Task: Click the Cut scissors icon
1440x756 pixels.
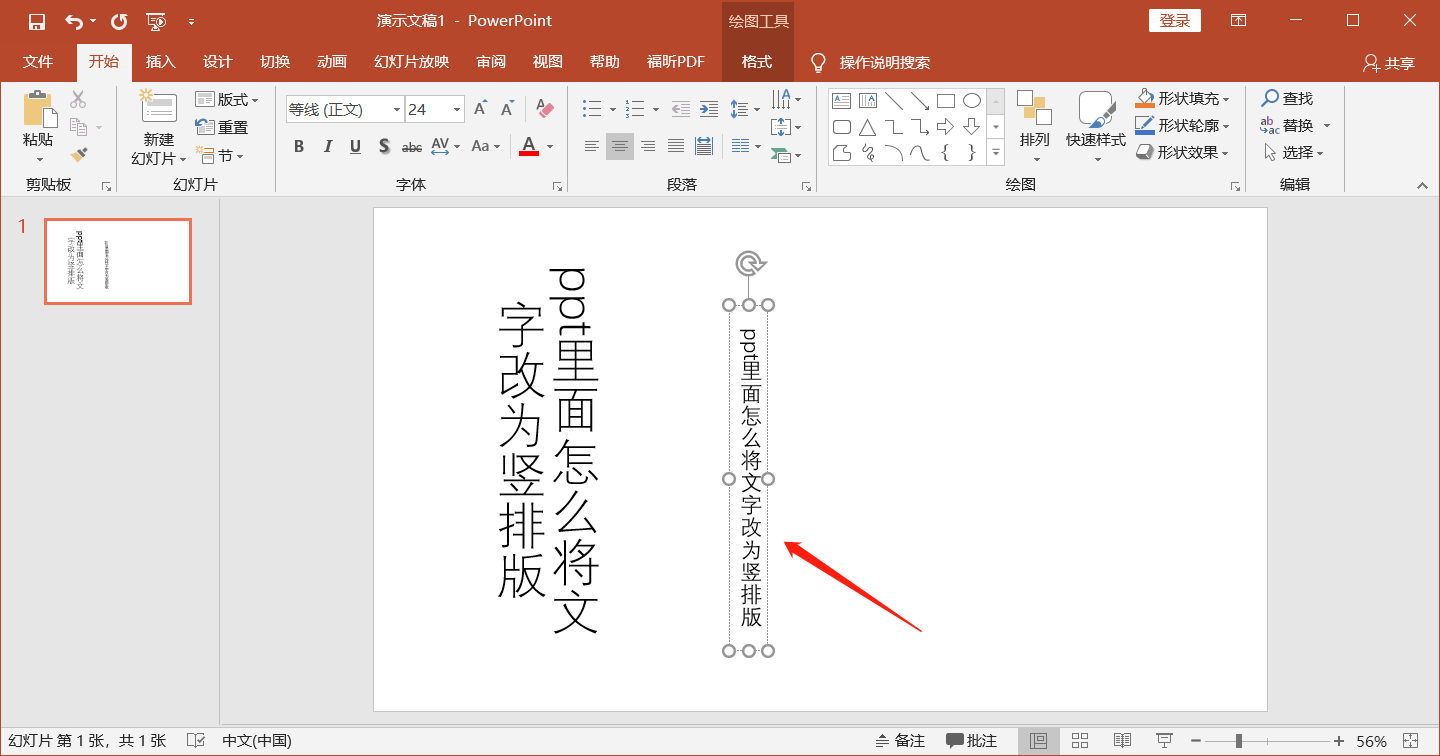Action: pos(78,99)
